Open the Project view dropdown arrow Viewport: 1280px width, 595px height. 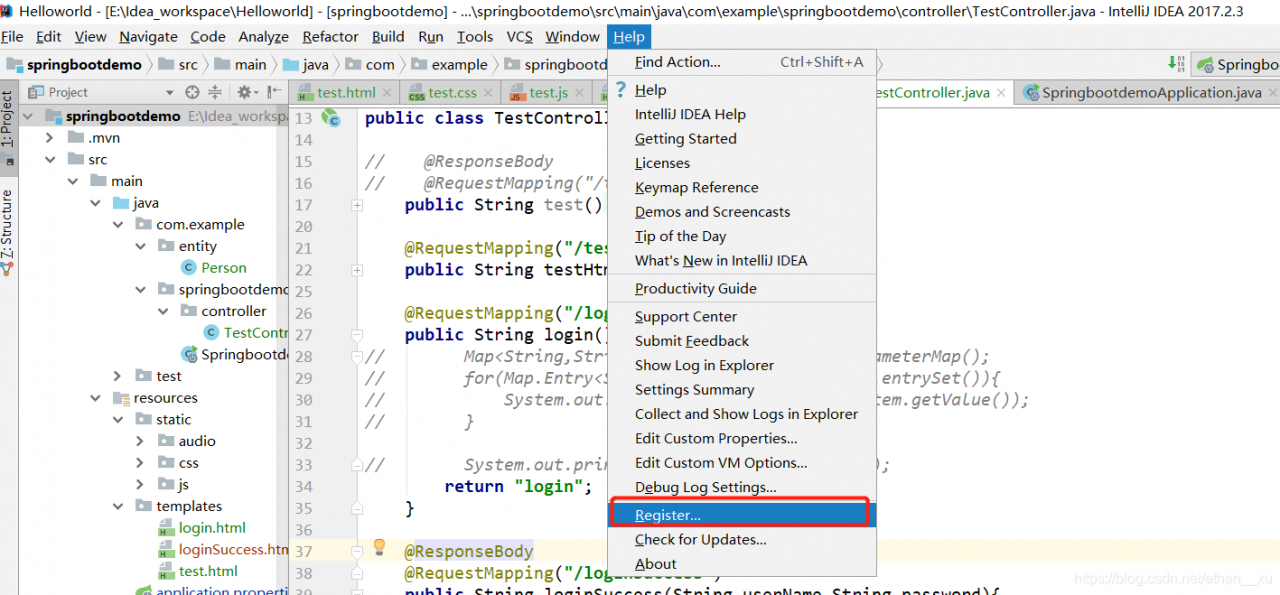(x=168, y=92)
